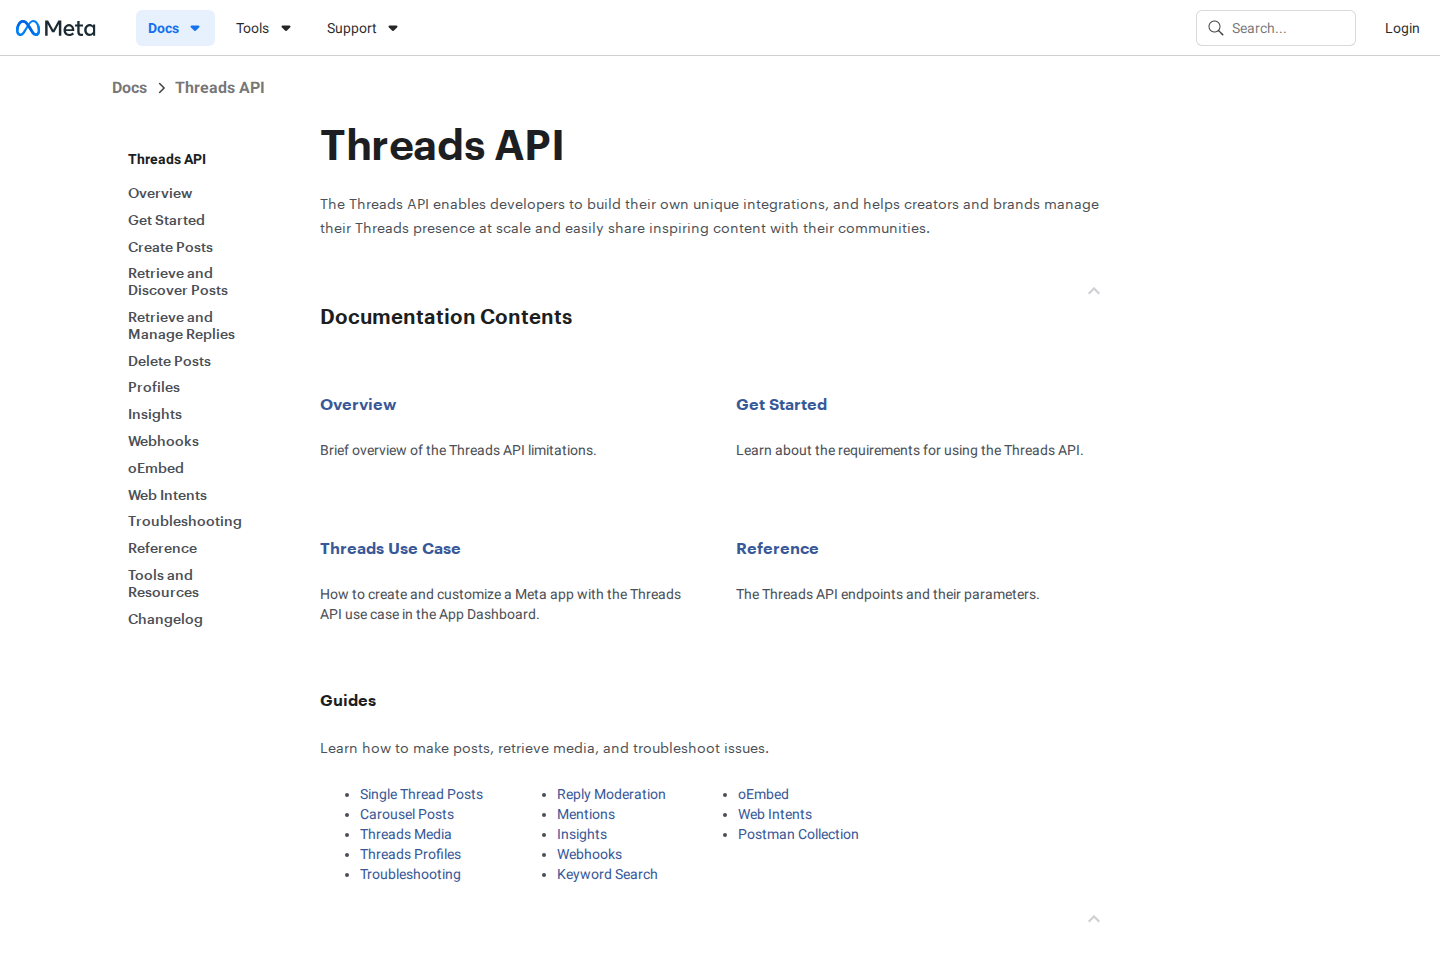The height and width of the screenshot is (960, 1440).
Task: Open Insights guide link in Guides list
Action: (582, 834)
